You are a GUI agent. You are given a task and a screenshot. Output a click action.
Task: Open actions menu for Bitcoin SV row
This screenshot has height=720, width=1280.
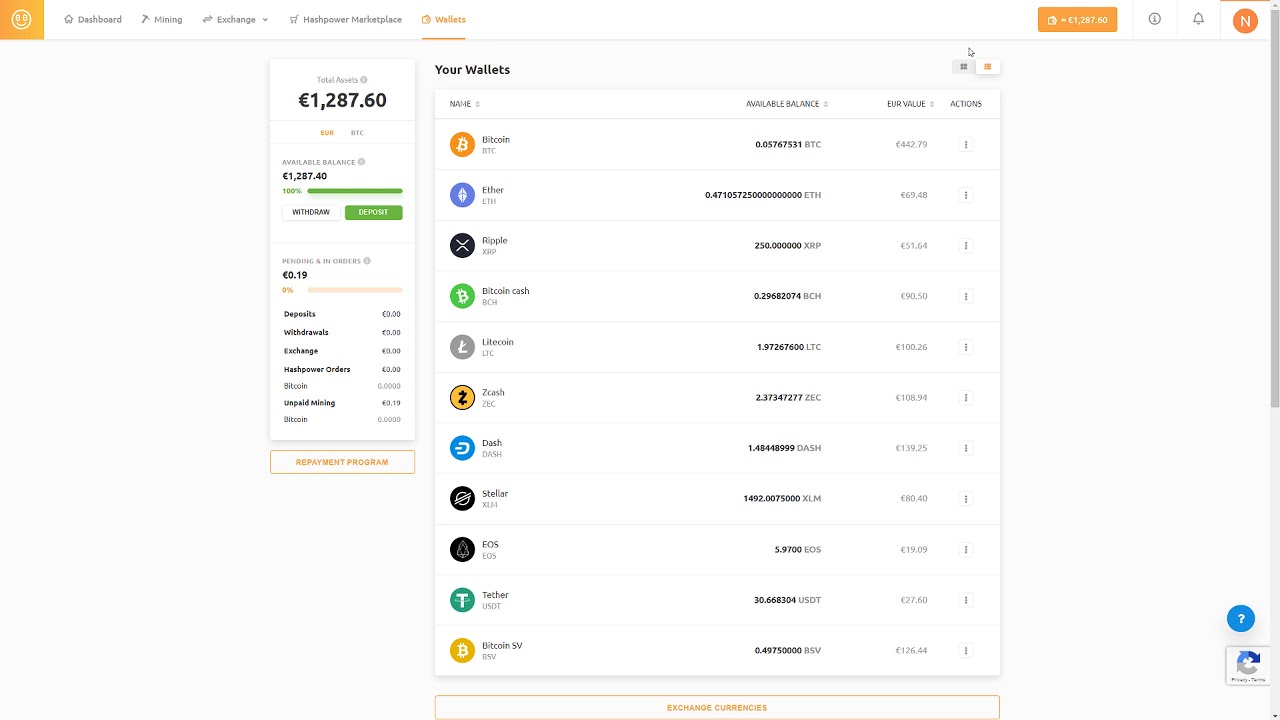tap(966, 651)
